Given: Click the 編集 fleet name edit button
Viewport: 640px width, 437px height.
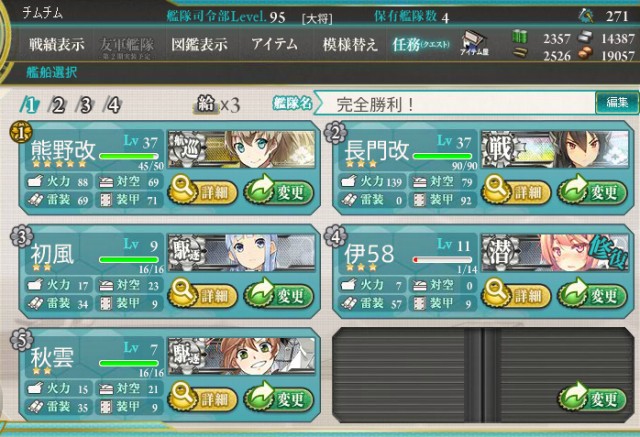Looking at the screenshot, I should point(617,102).
